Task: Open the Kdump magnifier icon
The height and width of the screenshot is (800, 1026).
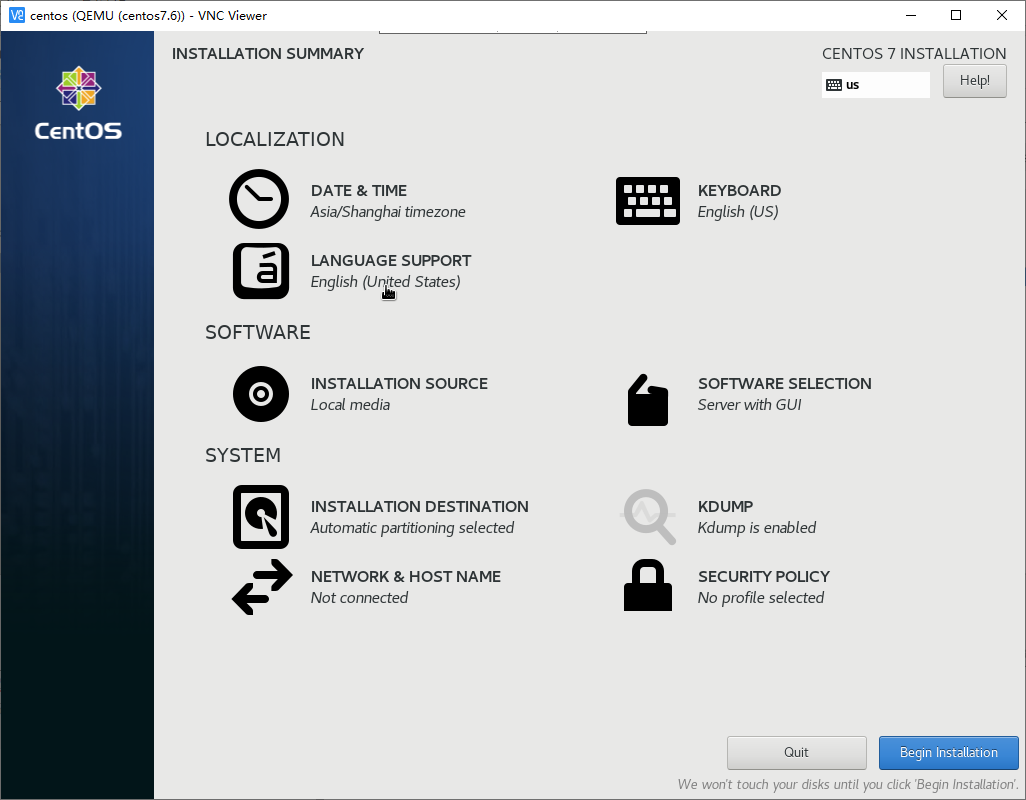Action: click(648, 517)
